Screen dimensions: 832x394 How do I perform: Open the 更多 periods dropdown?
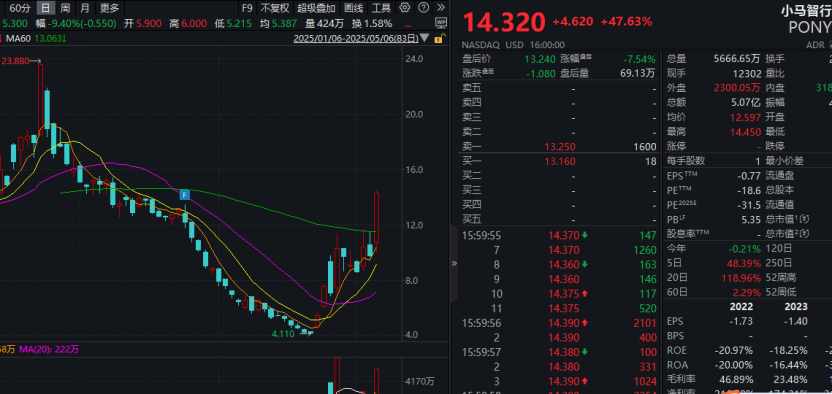coord(110,8)
